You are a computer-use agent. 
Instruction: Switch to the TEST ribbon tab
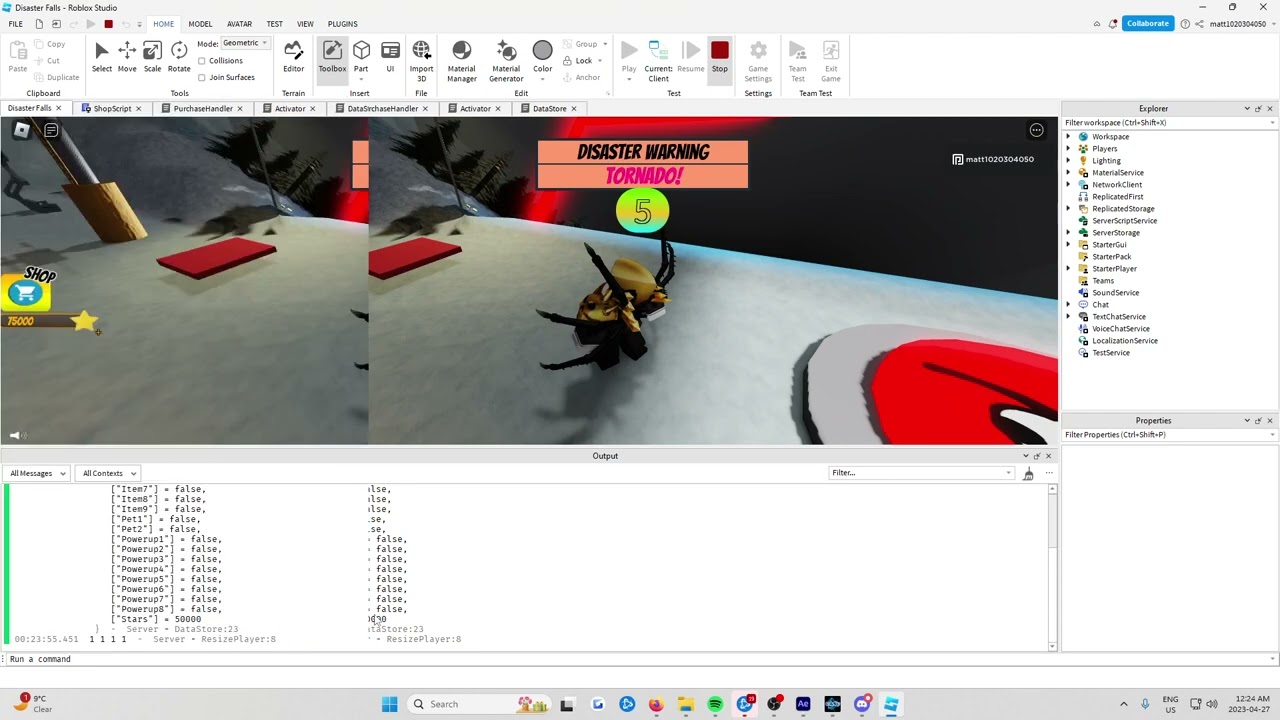[x=274, y=24]
